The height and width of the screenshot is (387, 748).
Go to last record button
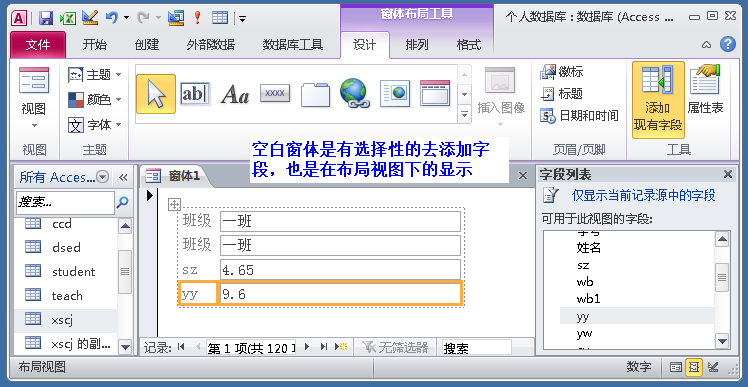pos(324,347)
